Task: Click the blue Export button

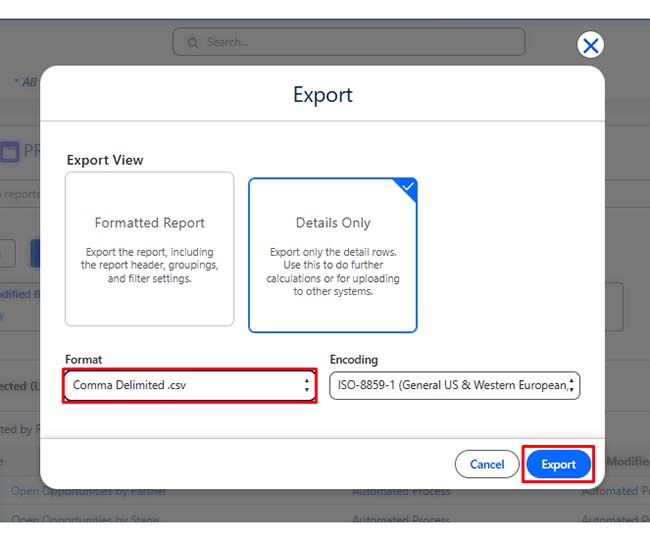Action: point(558,464)
